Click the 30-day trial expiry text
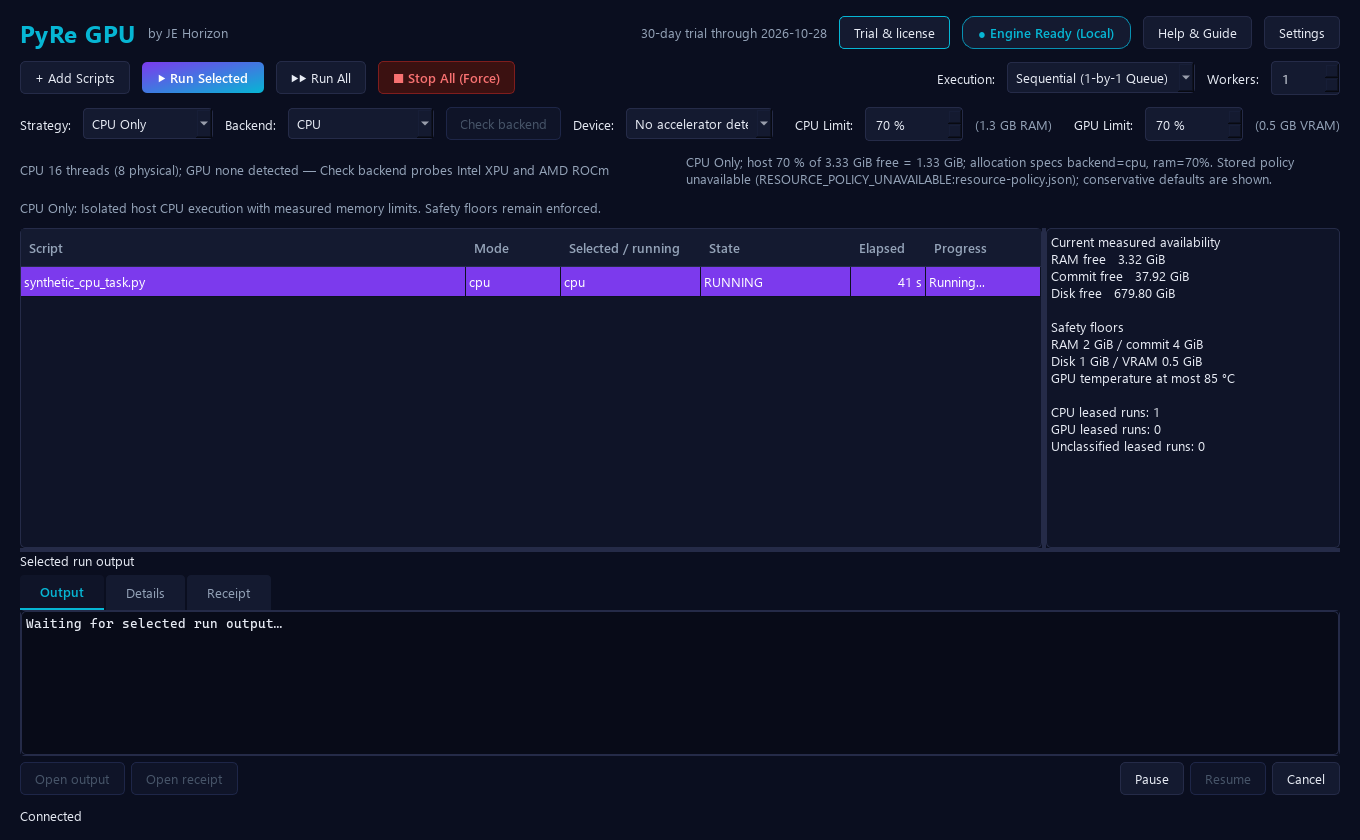Image resolution: width=1360 pixels, height=840 pixels. (x=734, y=33)
